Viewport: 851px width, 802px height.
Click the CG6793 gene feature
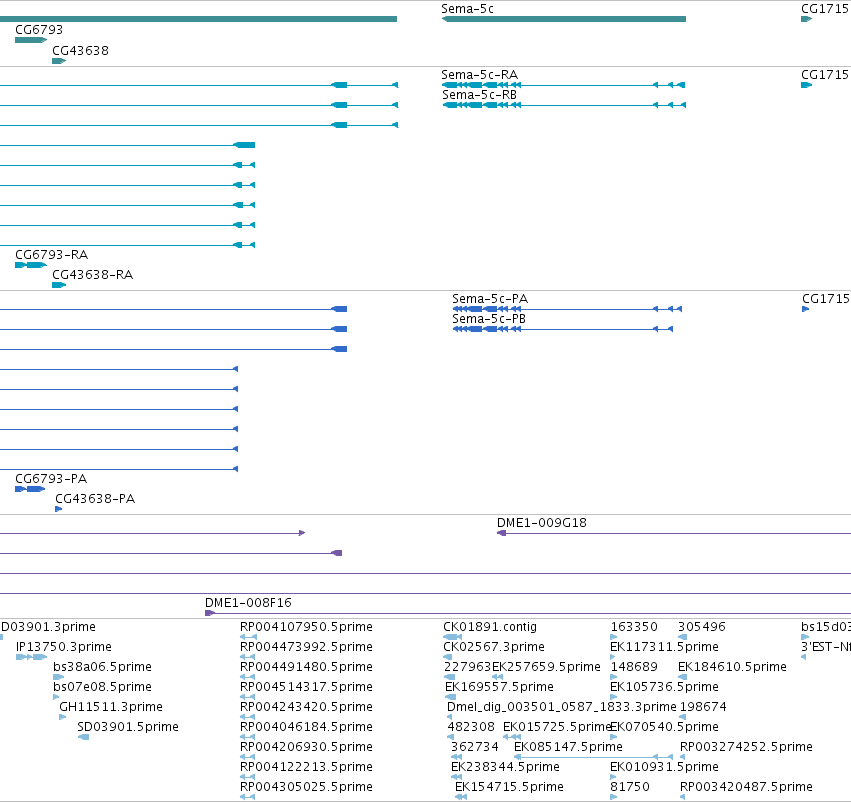[31, 40]
